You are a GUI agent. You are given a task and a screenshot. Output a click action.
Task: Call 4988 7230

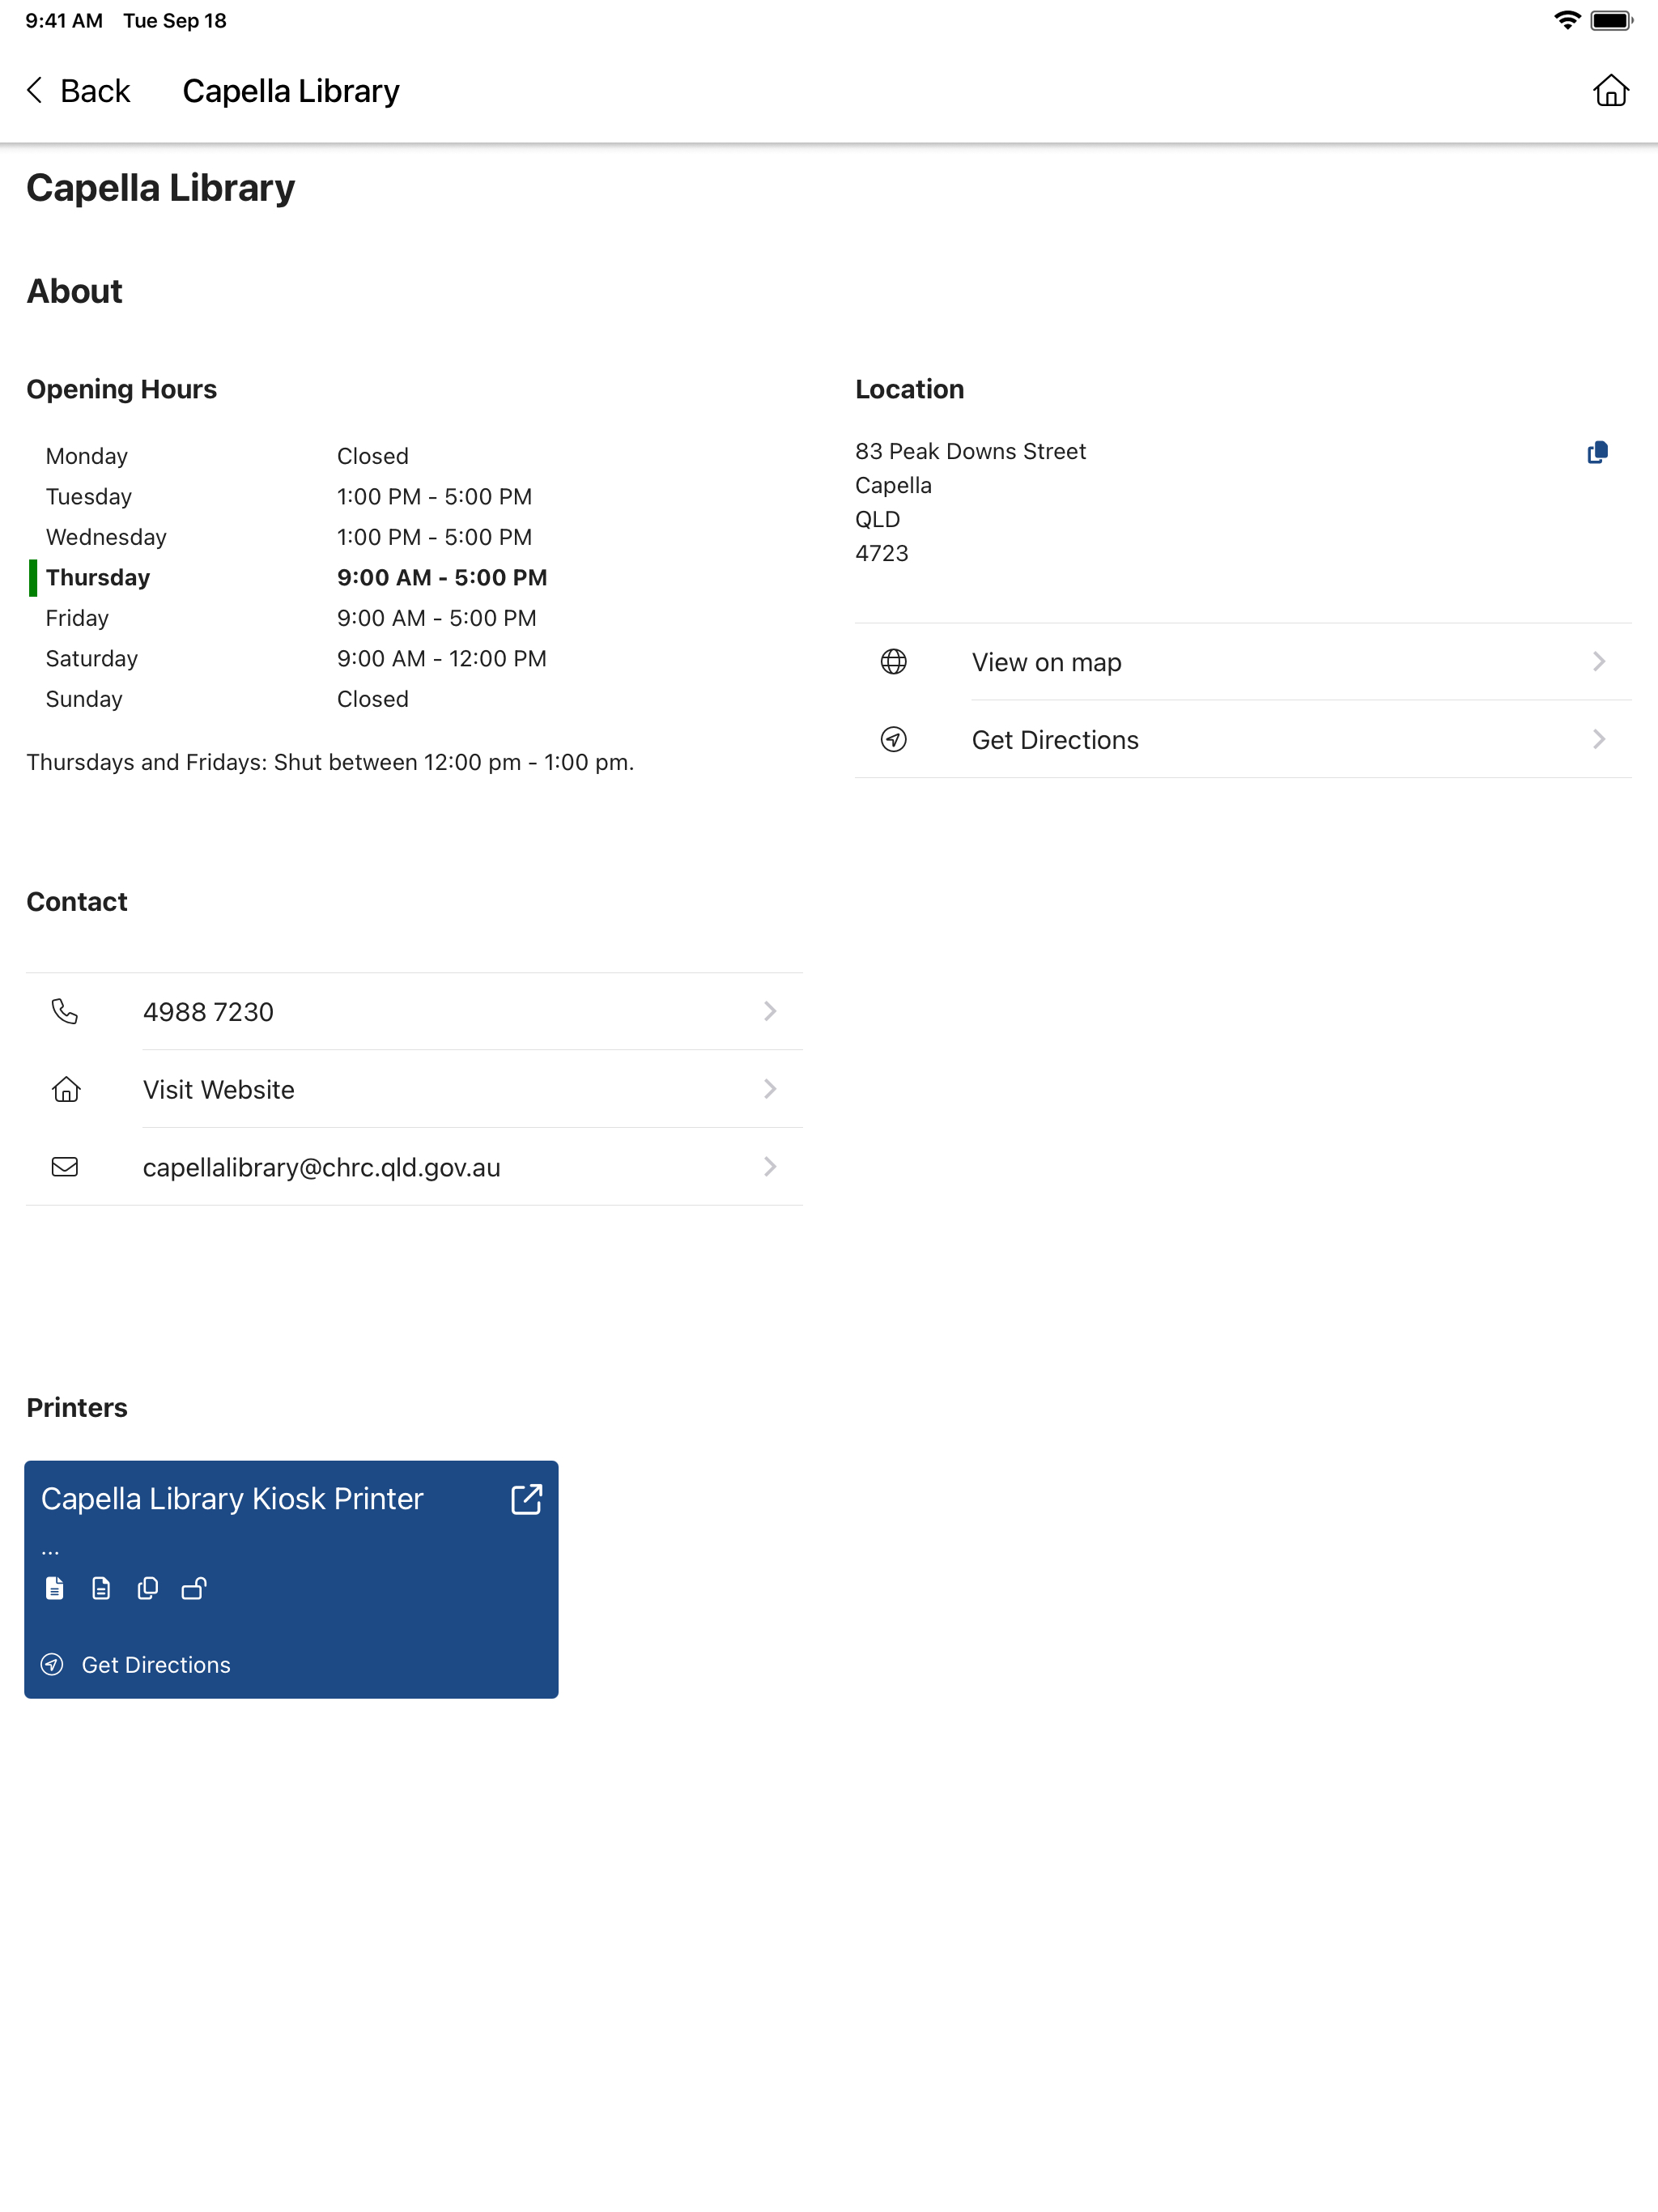(x=414, y=1011)
